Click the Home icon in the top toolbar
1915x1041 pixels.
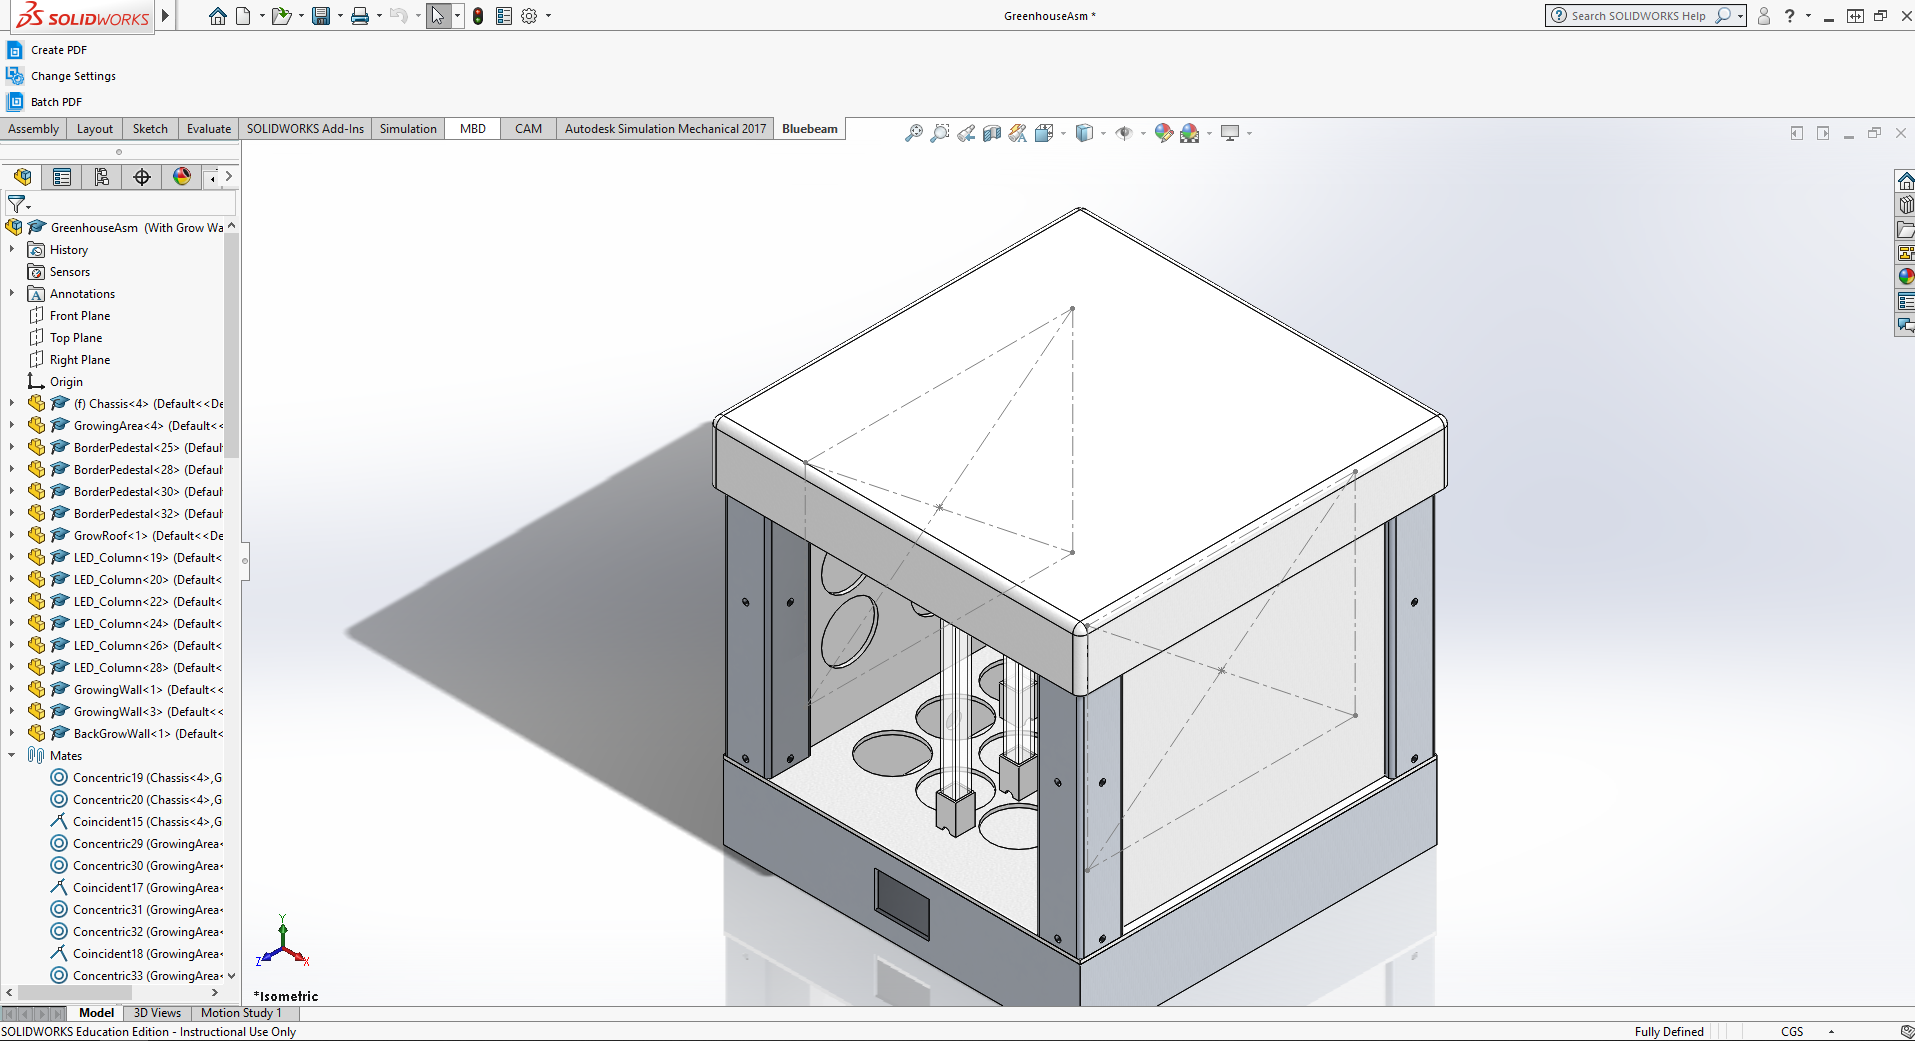click(218, 16)
